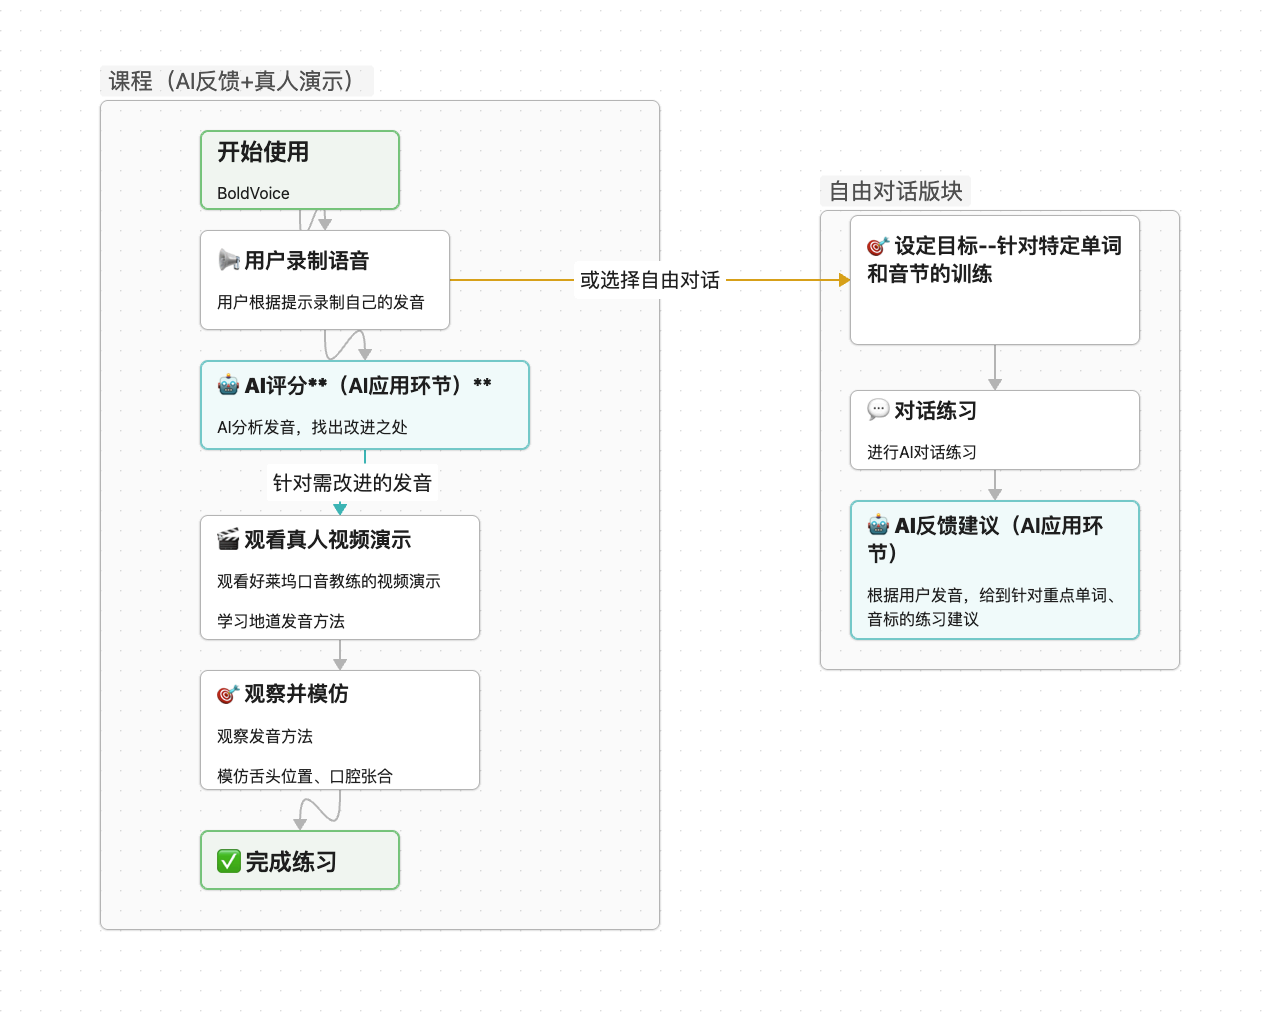Select the 对话练习 node body
This screenshot has height=1030, width=1280.
[x=994, y=430]
